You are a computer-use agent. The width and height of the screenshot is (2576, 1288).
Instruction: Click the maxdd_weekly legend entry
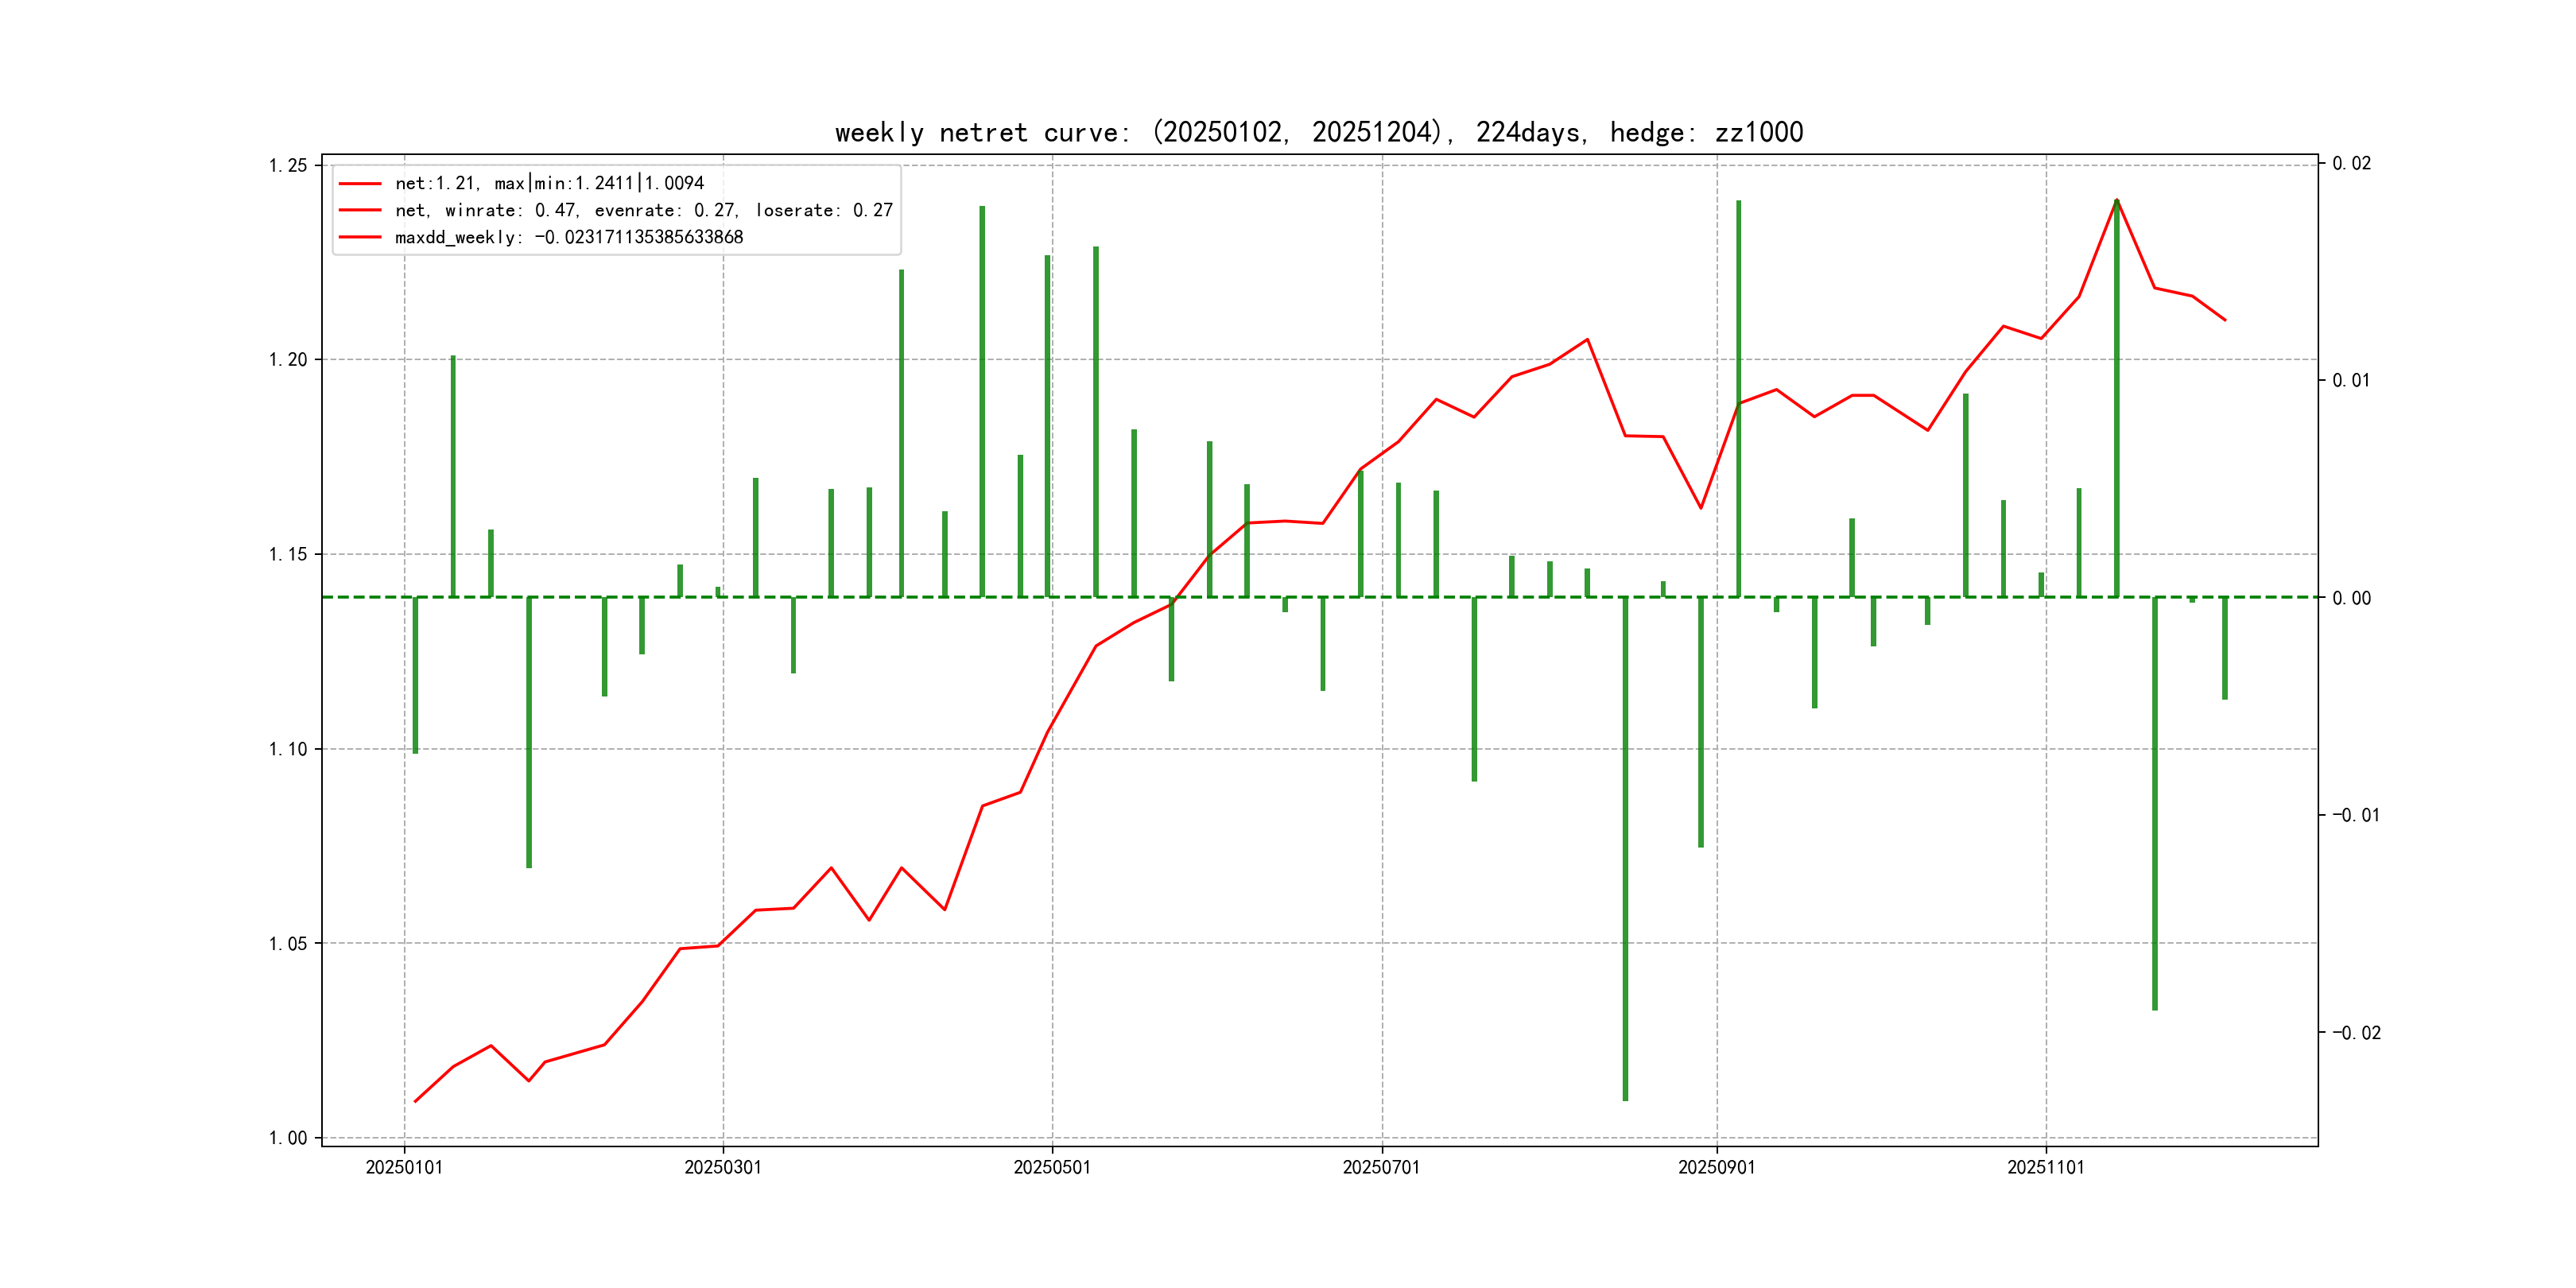pos(568,237)
